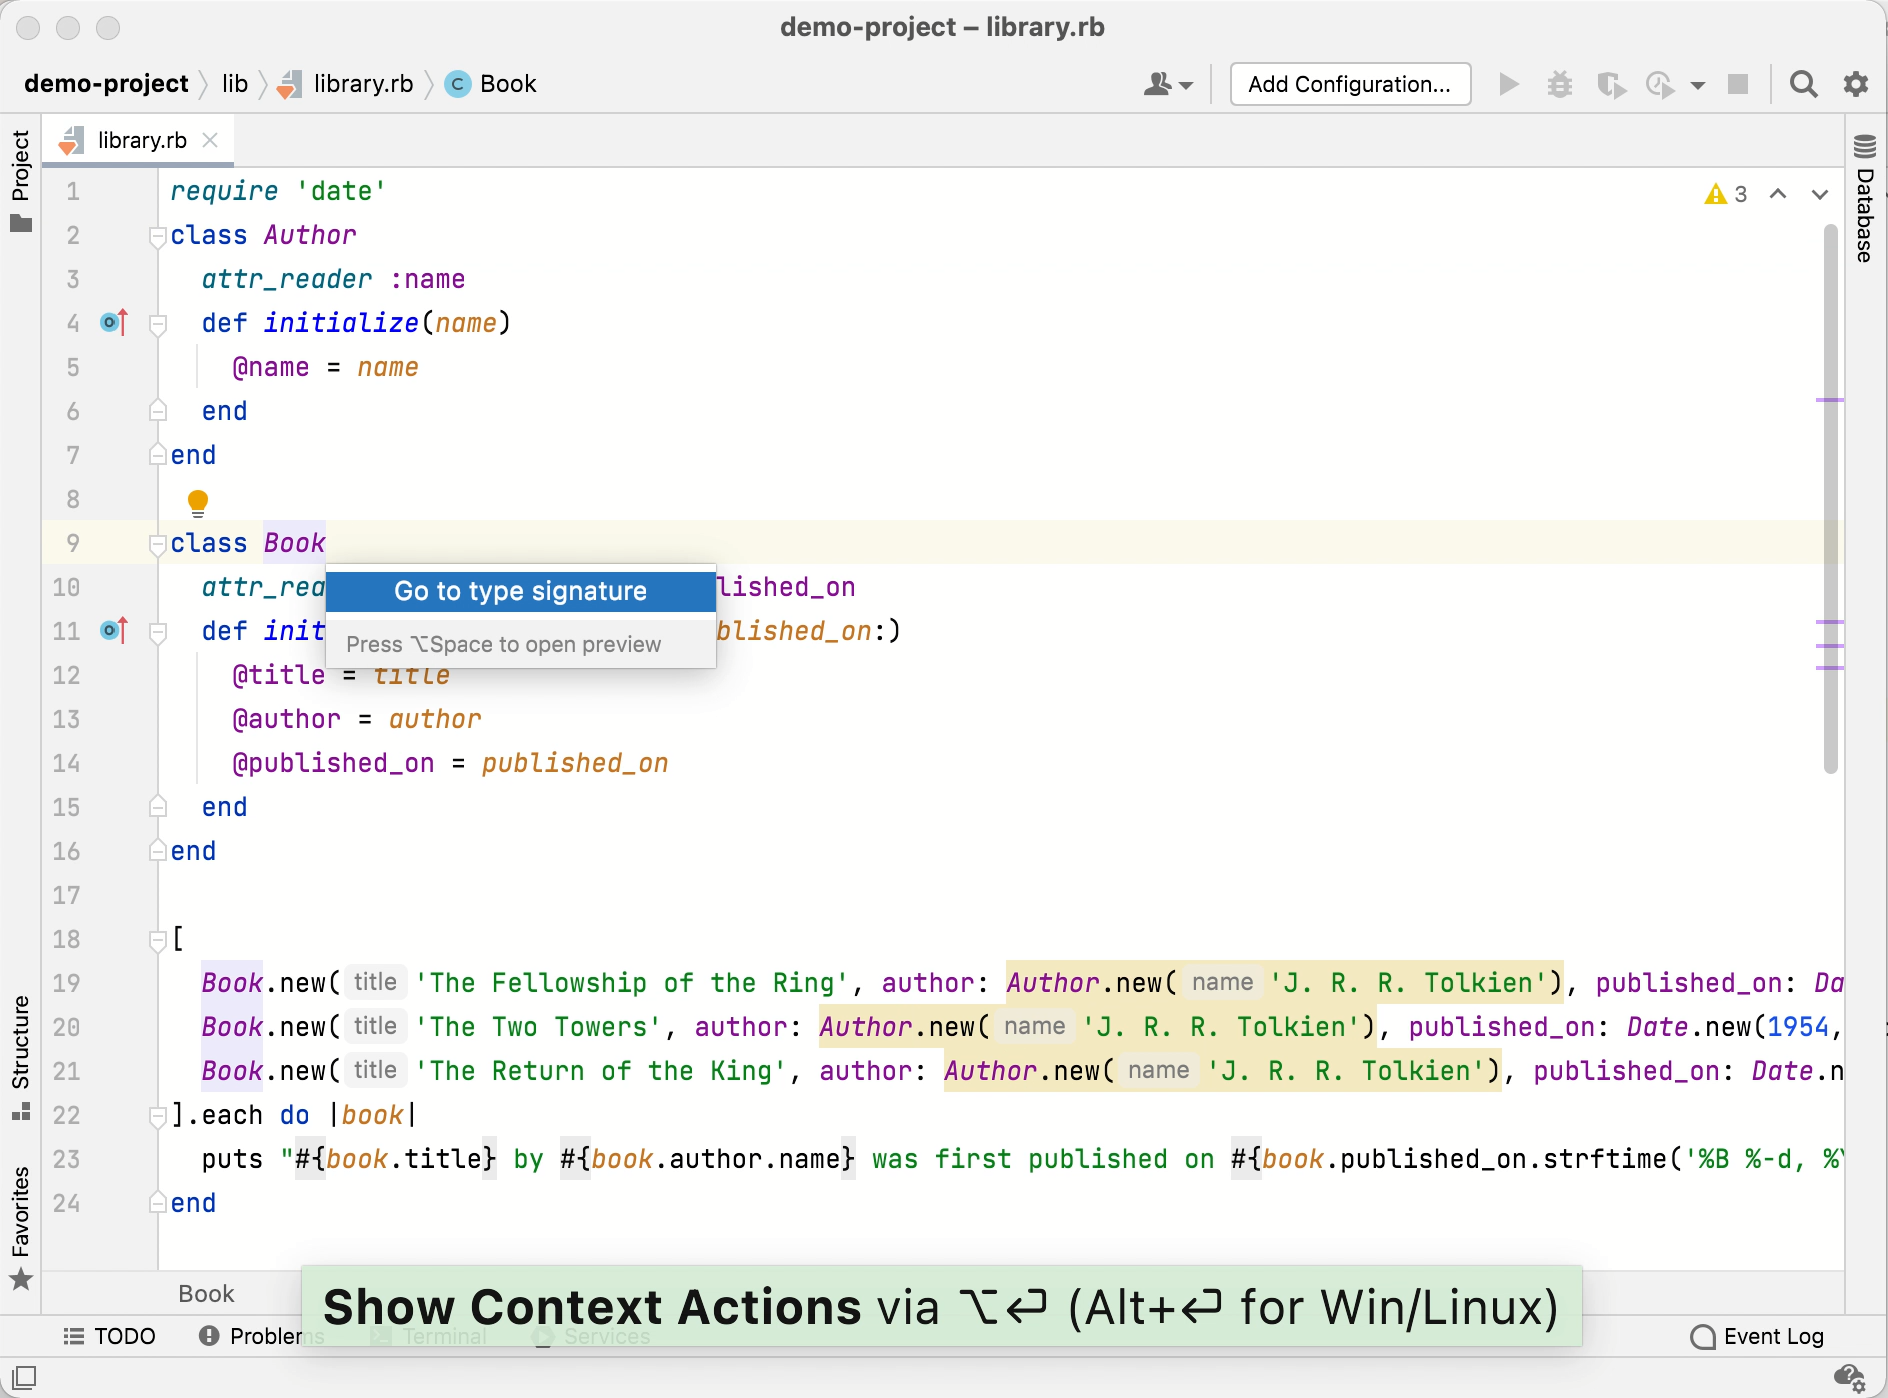Click the Run play icon

[1509, 84]
